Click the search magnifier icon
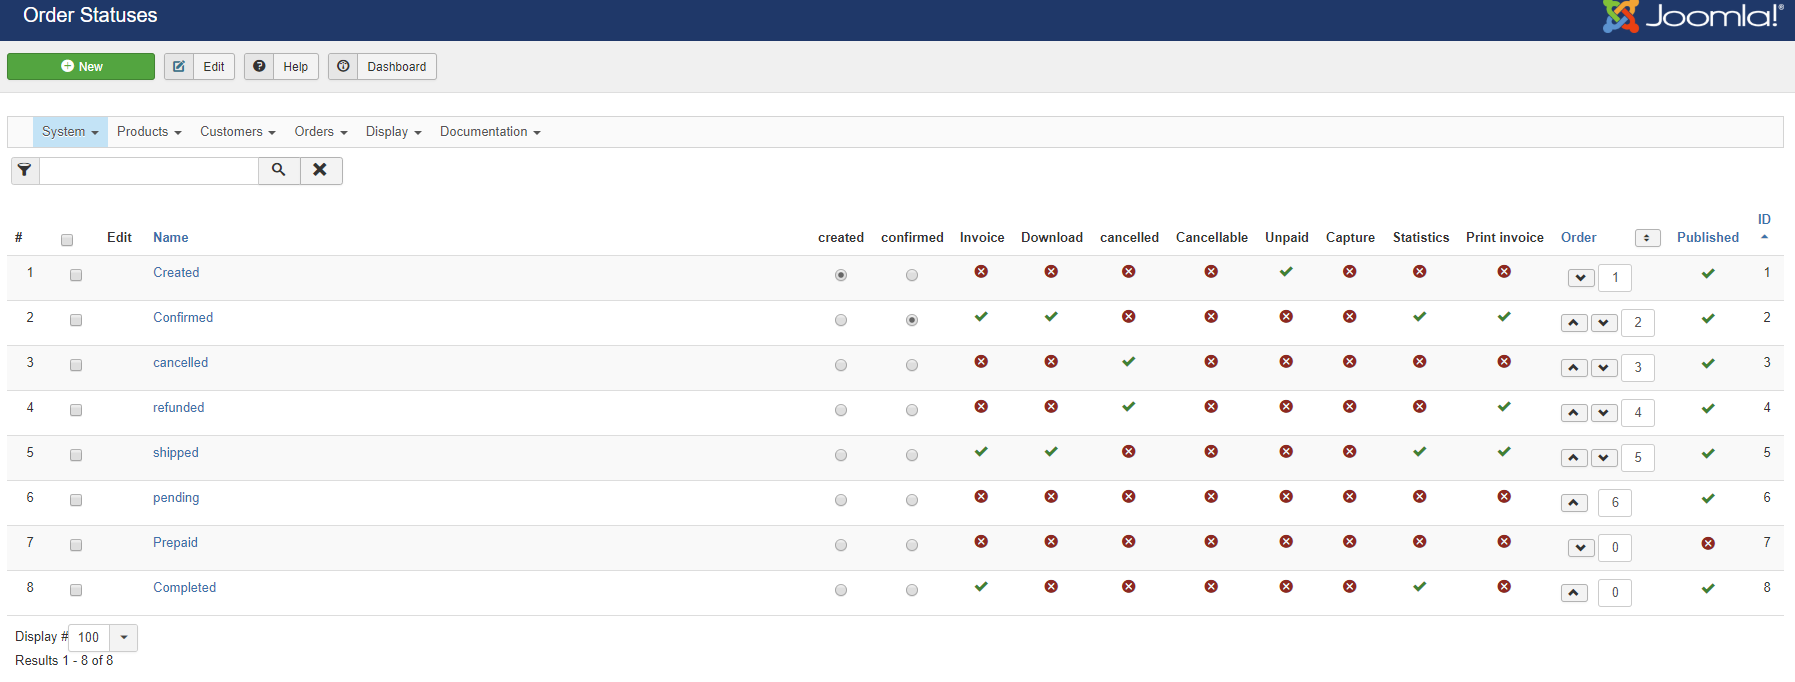This screenshot has width=1795, height=682. click(x=279, y=170)
